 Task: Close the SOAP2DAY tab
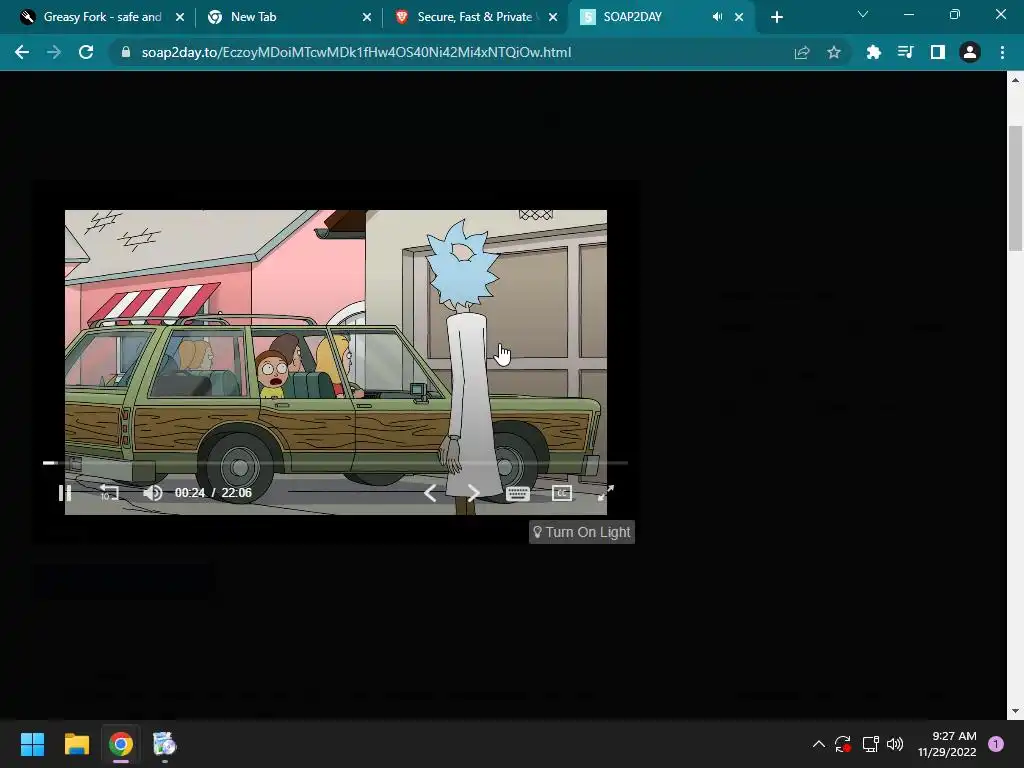(x=739, y=17)
